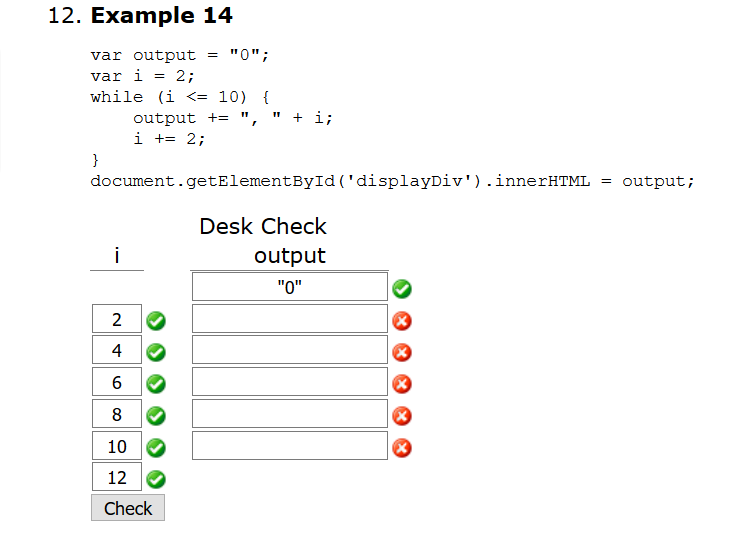Click red error icon in the i=4 row

(402, 352)
